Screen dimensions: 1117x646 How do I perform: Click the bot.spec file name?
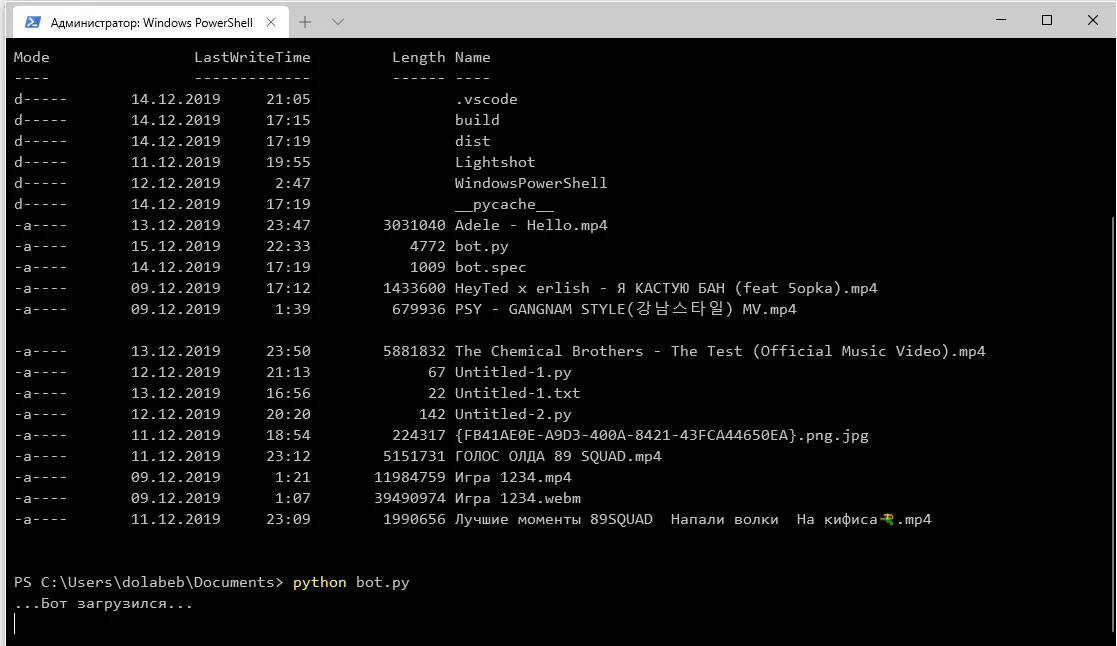[490, 267]
